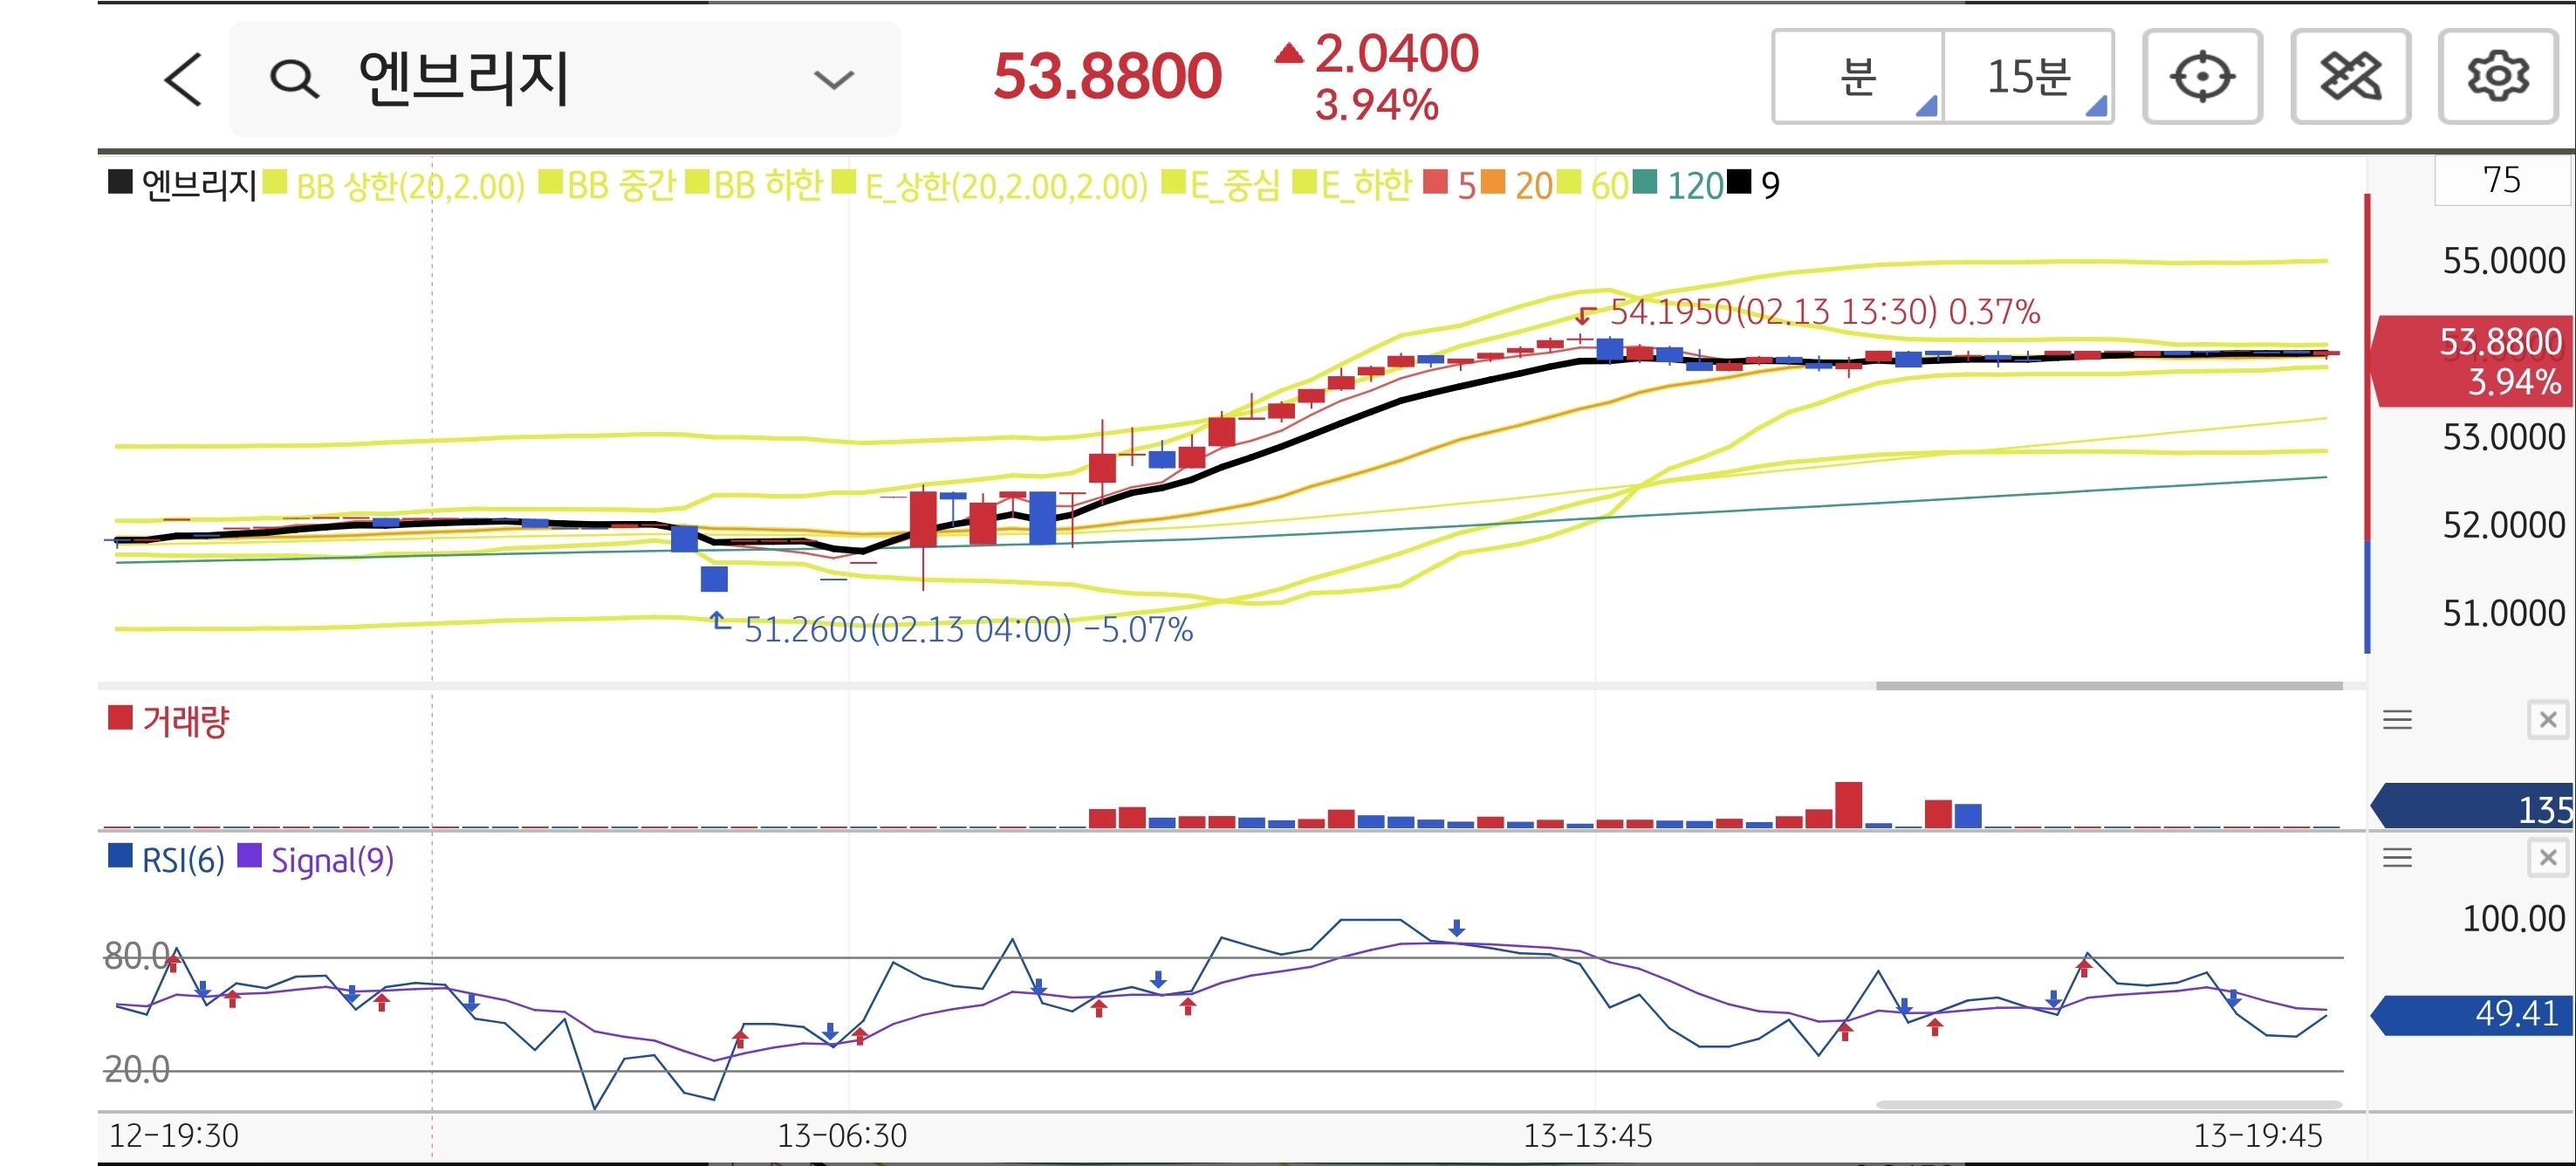Open chart settings gear icon

(x=2497, y=77)
